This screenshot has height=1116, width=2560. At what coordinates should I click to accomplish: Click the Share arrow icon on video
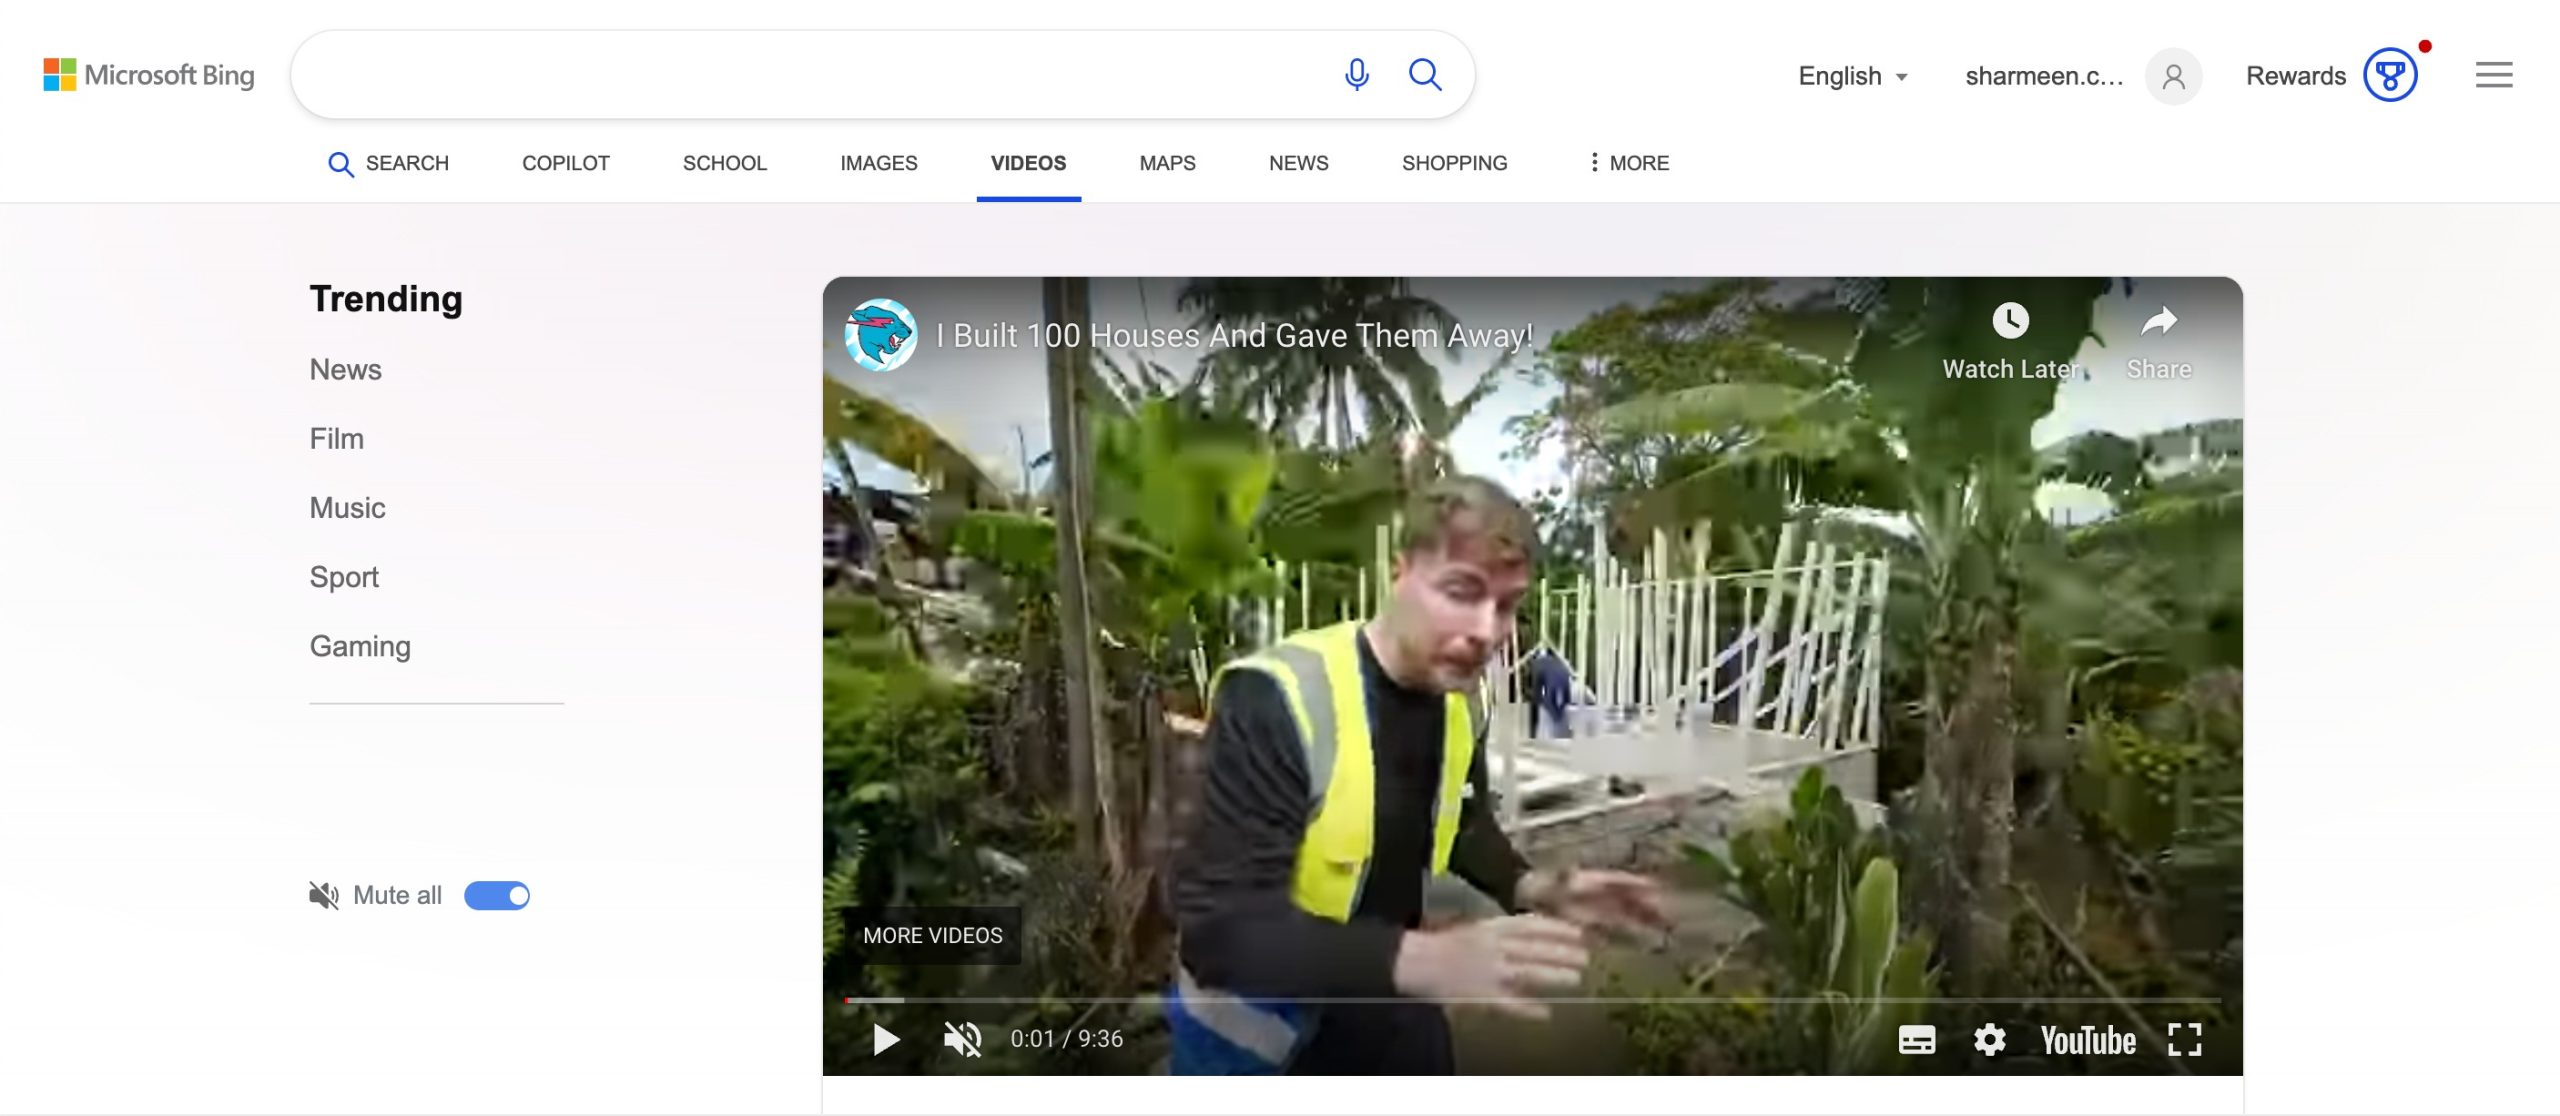2159,321
